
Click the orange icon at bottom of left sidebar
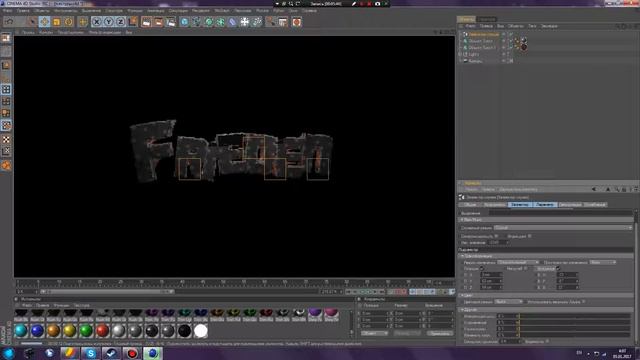pyautogui.click(x=6, y=165)
